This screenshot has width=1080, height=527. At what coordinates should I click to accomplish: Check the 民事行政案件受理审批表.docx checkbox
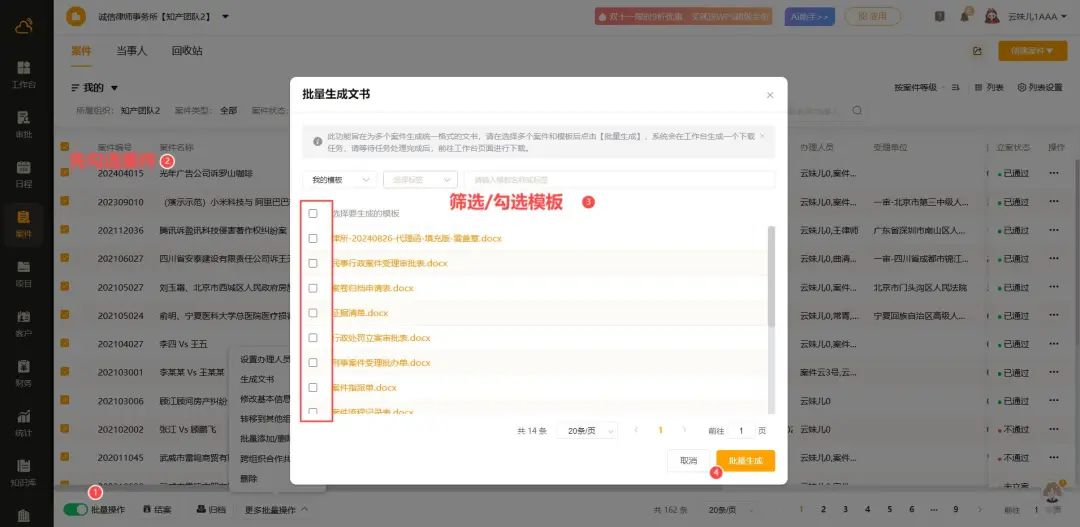click(313, 263)
